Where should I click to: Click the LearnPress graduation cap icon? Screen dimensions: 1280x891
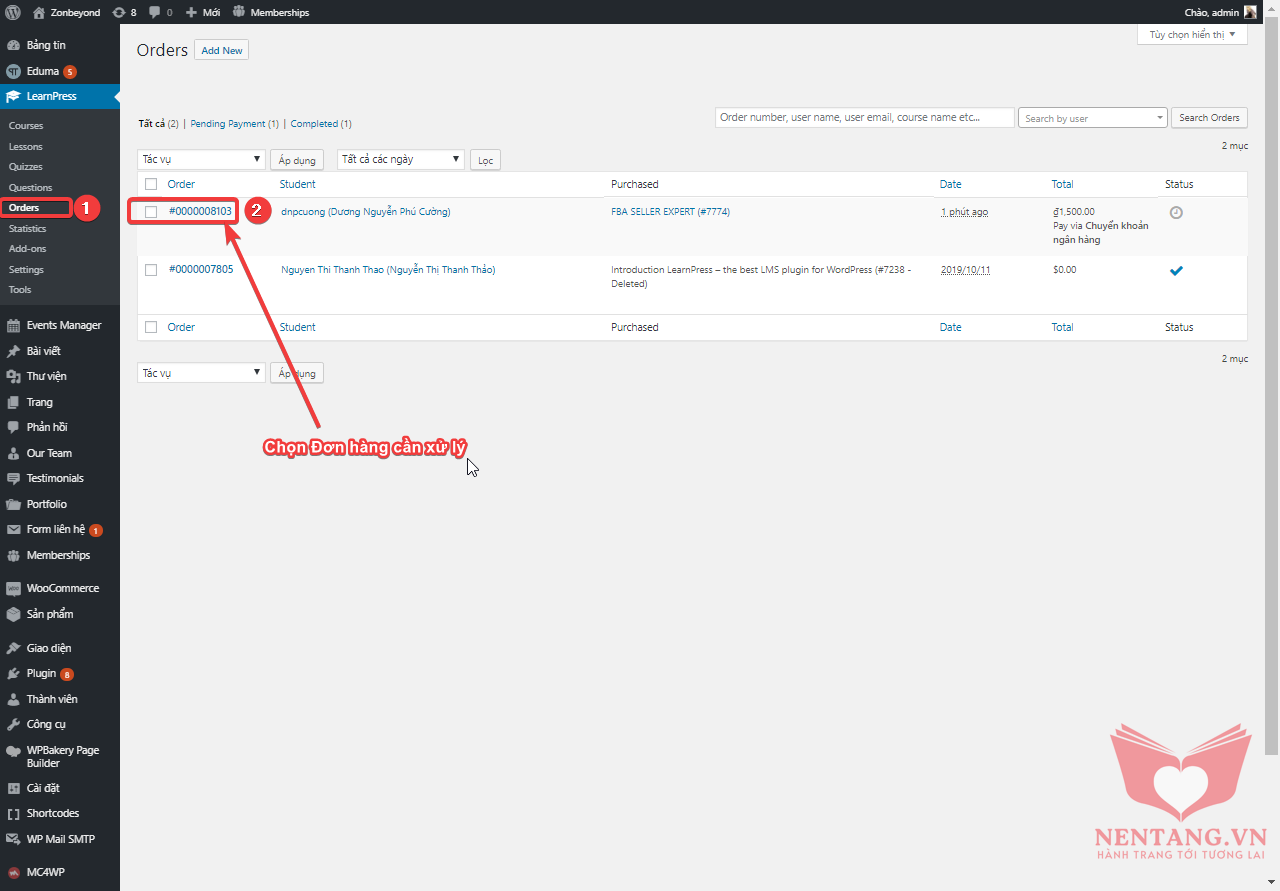pyautogui.click(x=13, y=97)
